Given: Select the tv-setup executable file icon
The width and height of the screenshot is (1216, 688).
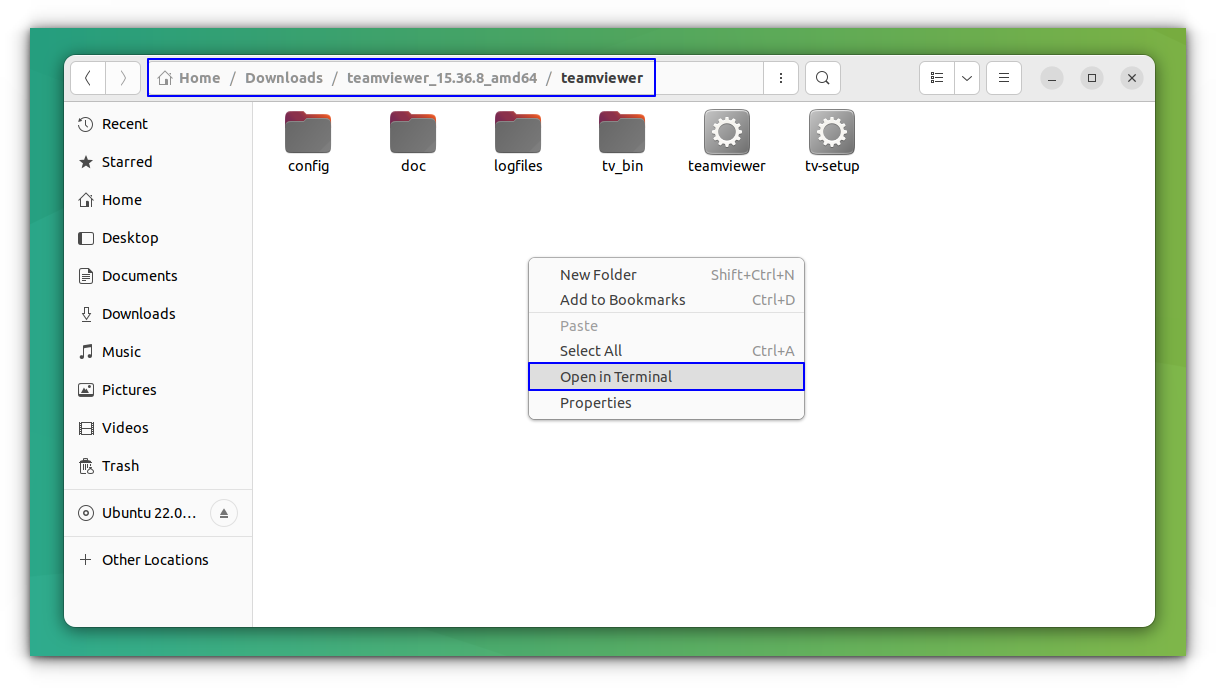Looking at the screenshot, I should pos(832,133).
